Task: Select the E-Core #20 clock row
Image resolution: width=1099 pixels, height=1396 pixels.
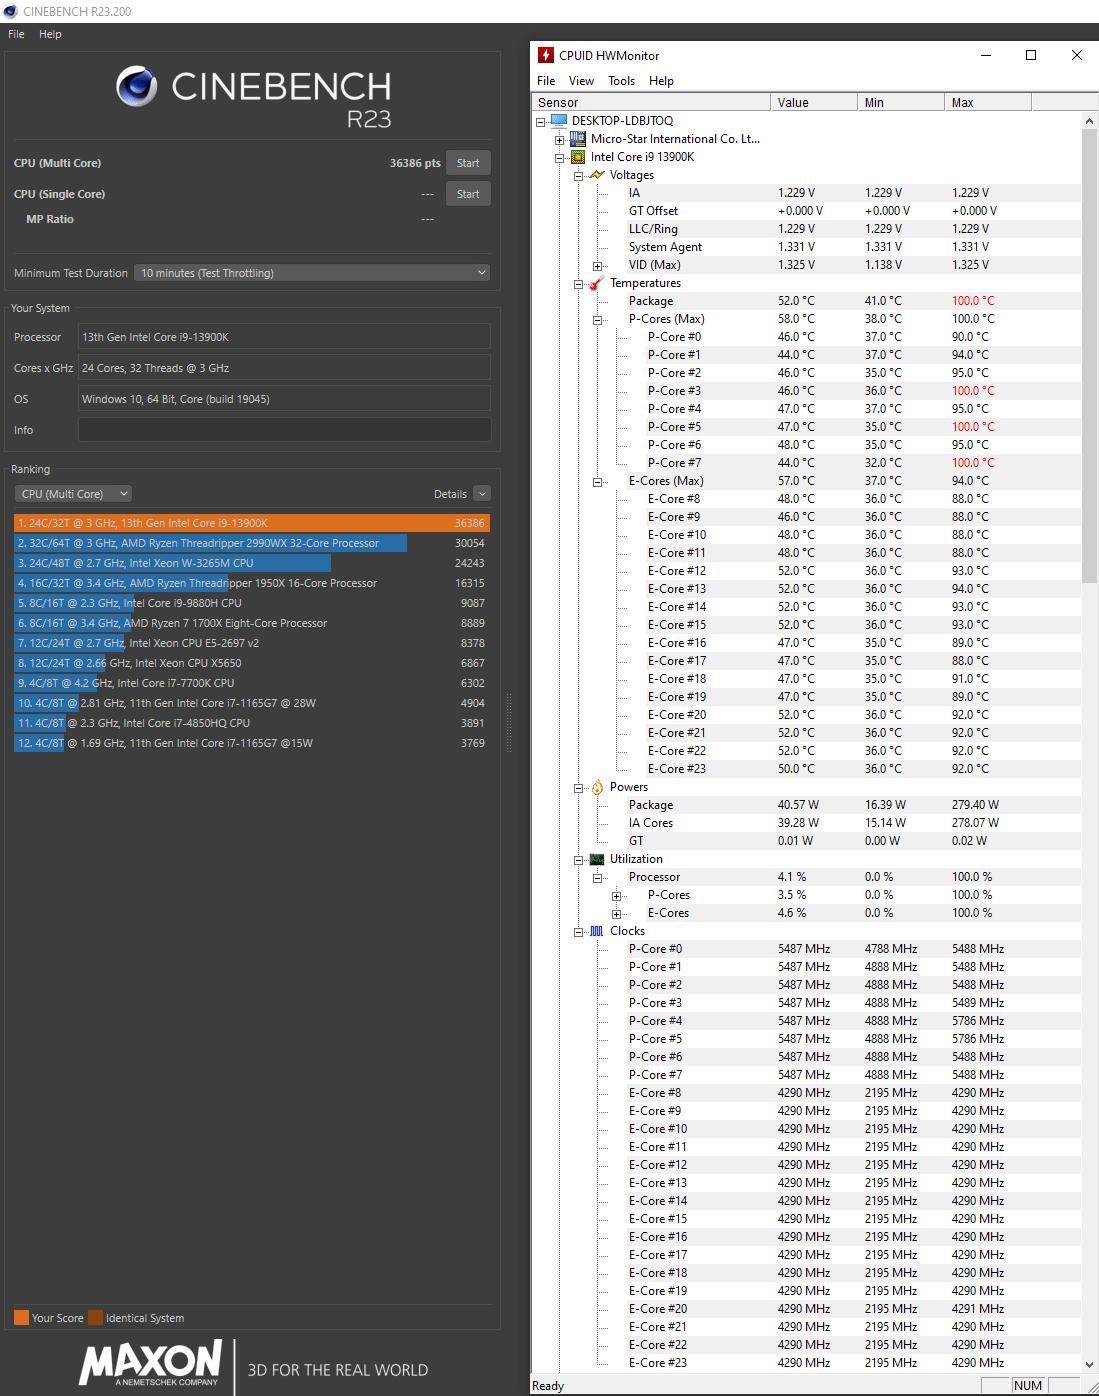Action: (806, 1309)
